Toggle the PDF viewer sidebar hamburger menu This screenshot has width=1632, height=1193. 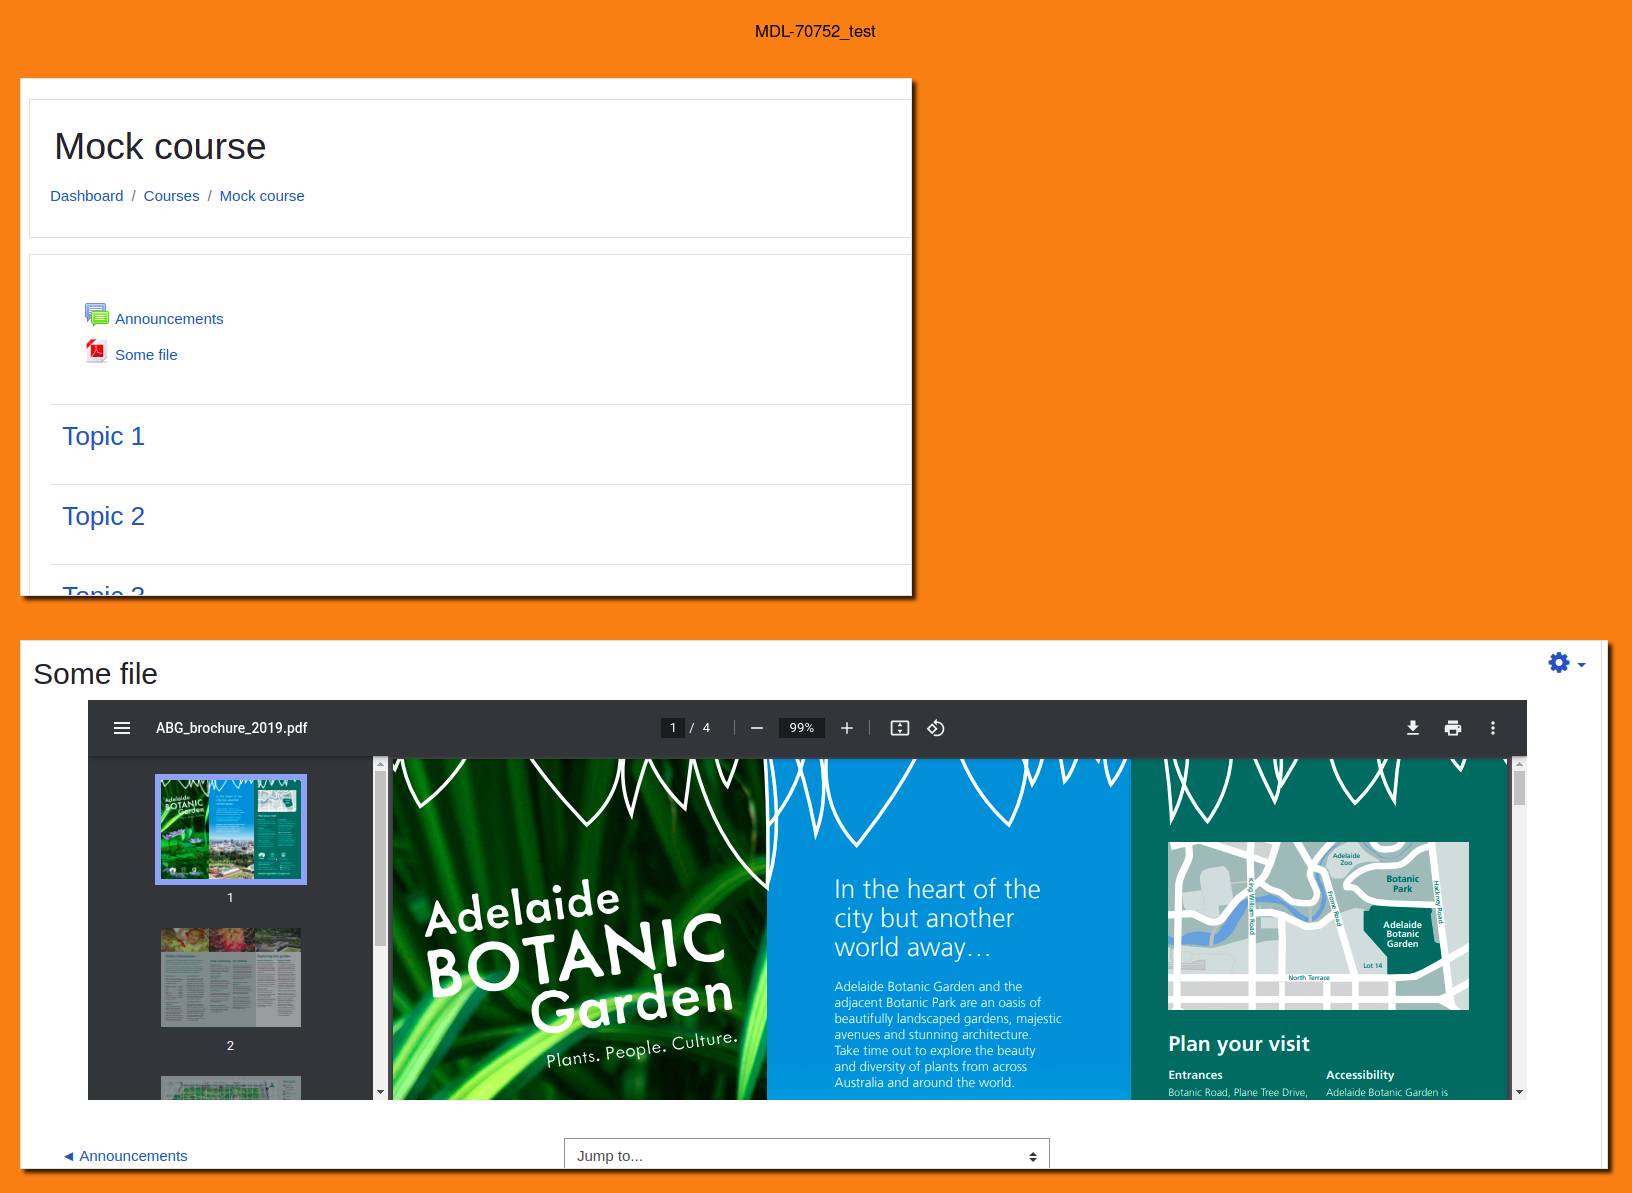[x=122, y=728]
